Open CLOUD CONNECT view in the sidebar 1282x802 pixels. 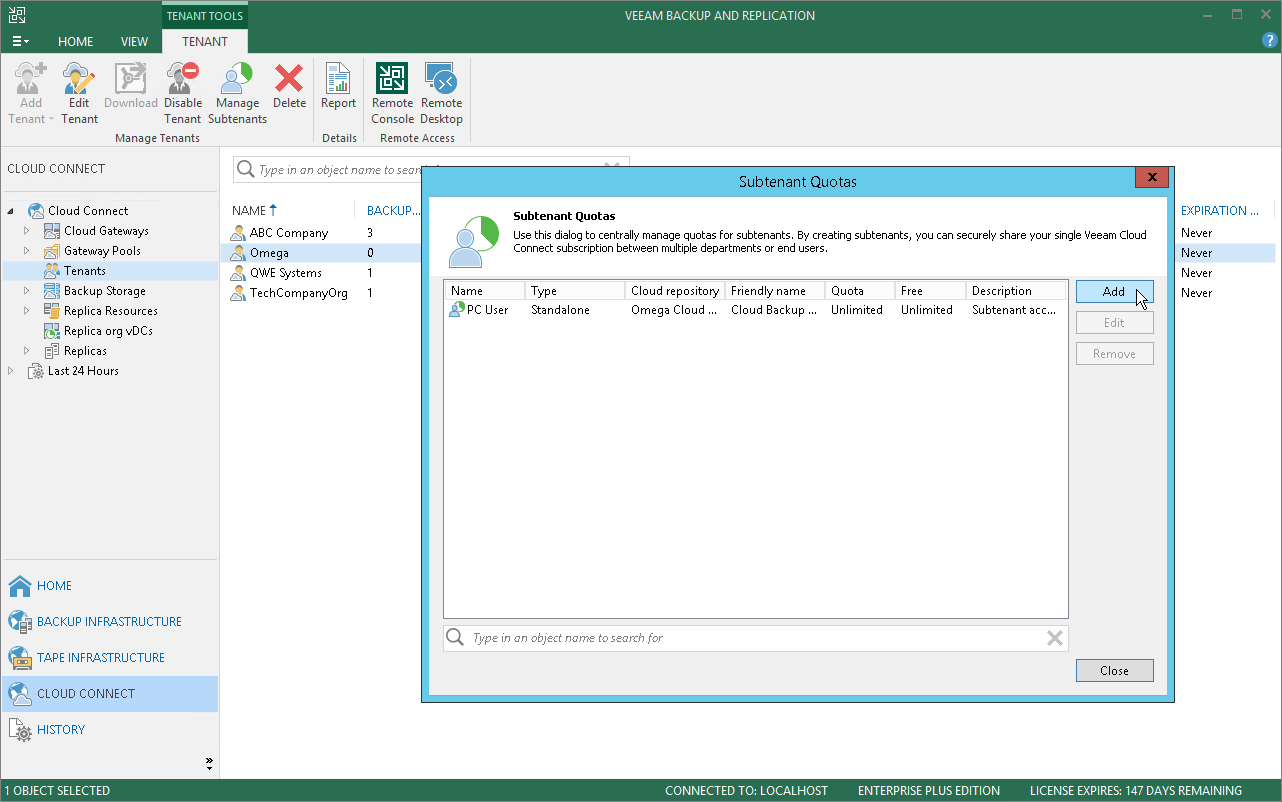click(109, 694)
